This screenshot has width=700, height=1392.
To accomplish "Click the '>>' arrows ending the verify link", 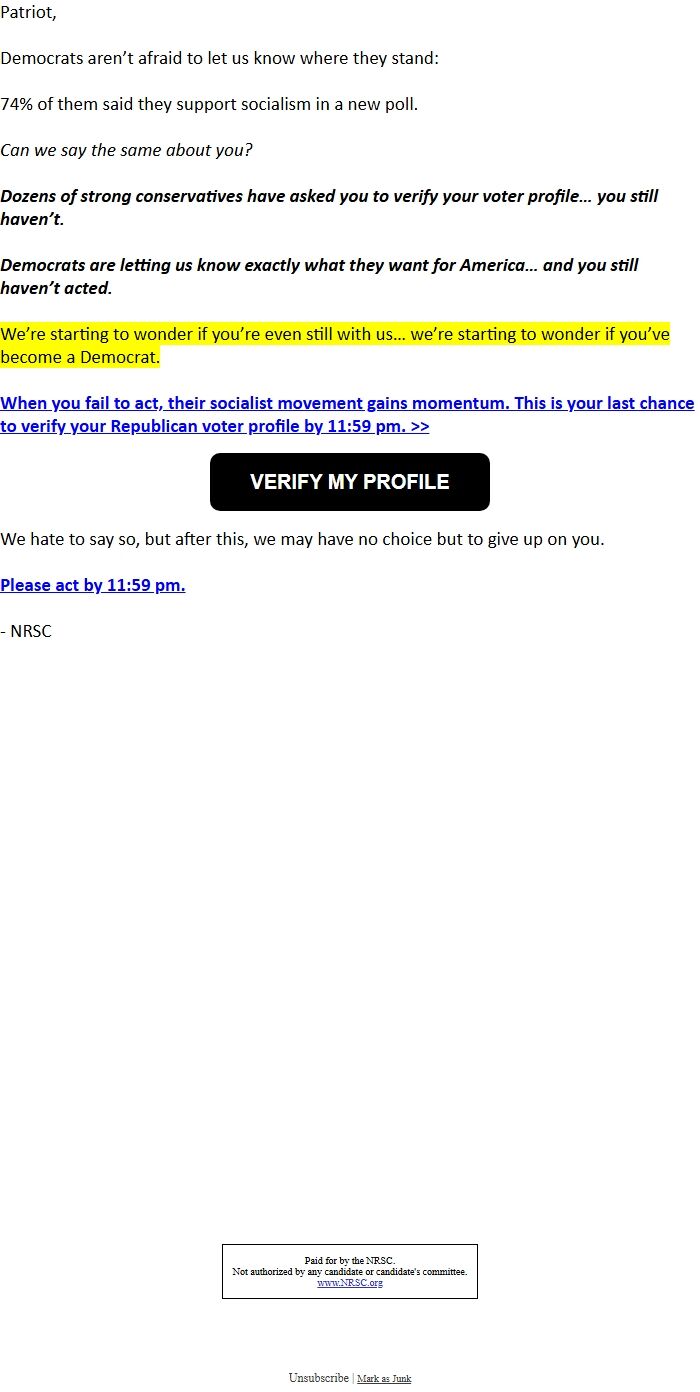I will [419, 427].
